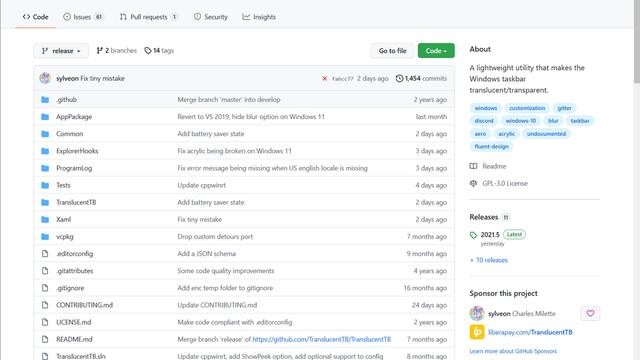This screenshot has height=360, width=640.
Task: Click the ExplorerHooks folder icon
Action: point(45,151)
